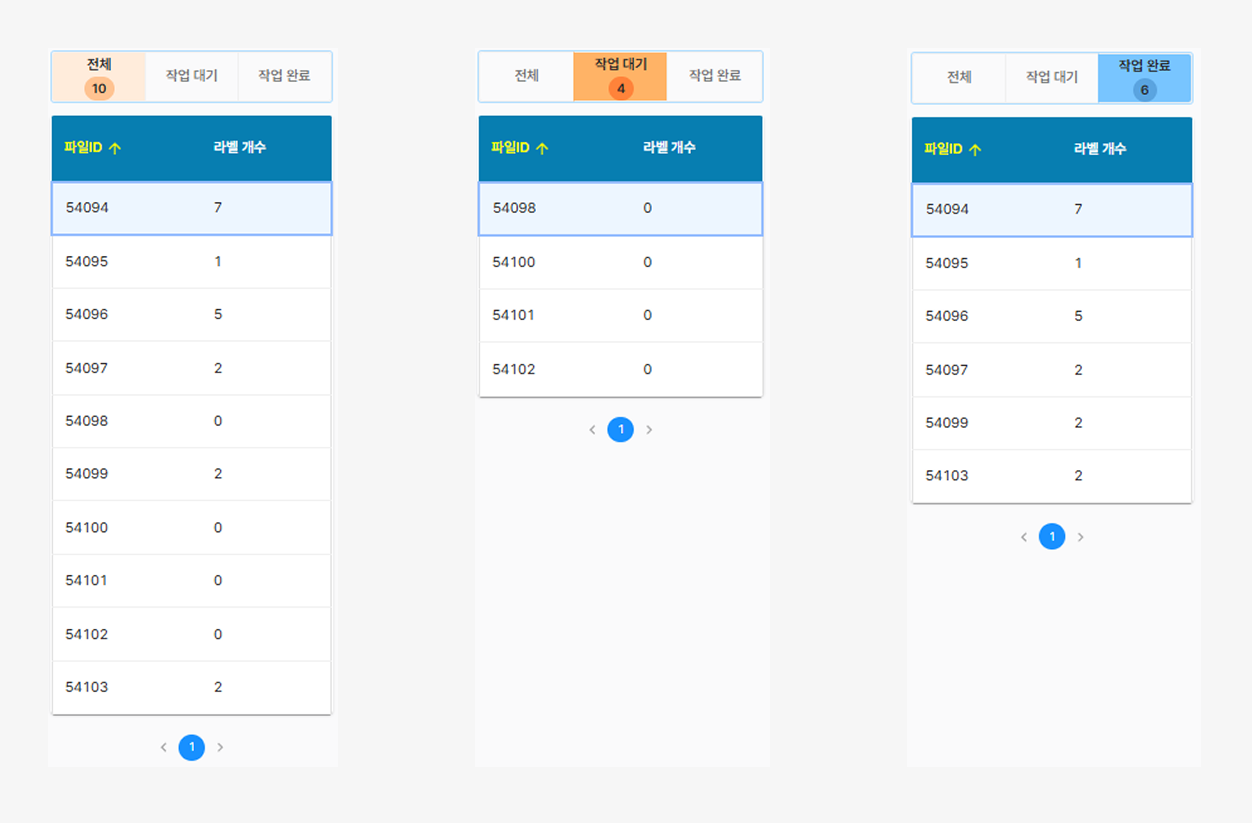Go to next page in the 4-file panel
Image resolution: width=1252 pixels, height=823 pixels.
(x=649, y=430)
